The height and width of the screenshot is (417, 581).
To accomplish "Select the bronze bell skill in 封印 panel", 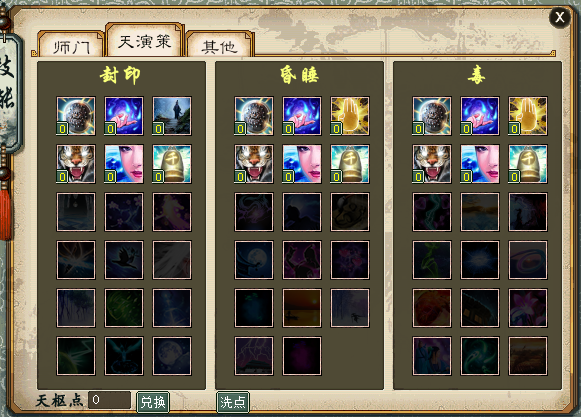I will coord(172,164).
